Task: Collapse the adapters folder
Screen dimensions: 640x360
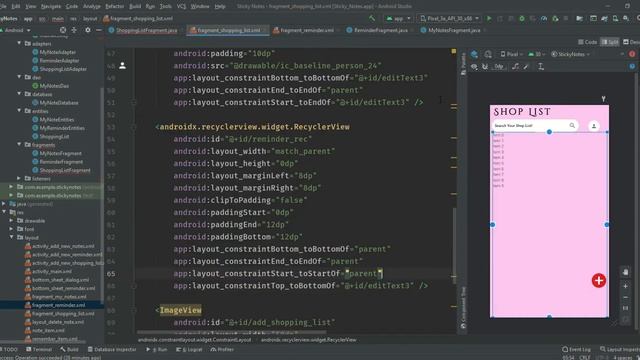Action: 19,43
